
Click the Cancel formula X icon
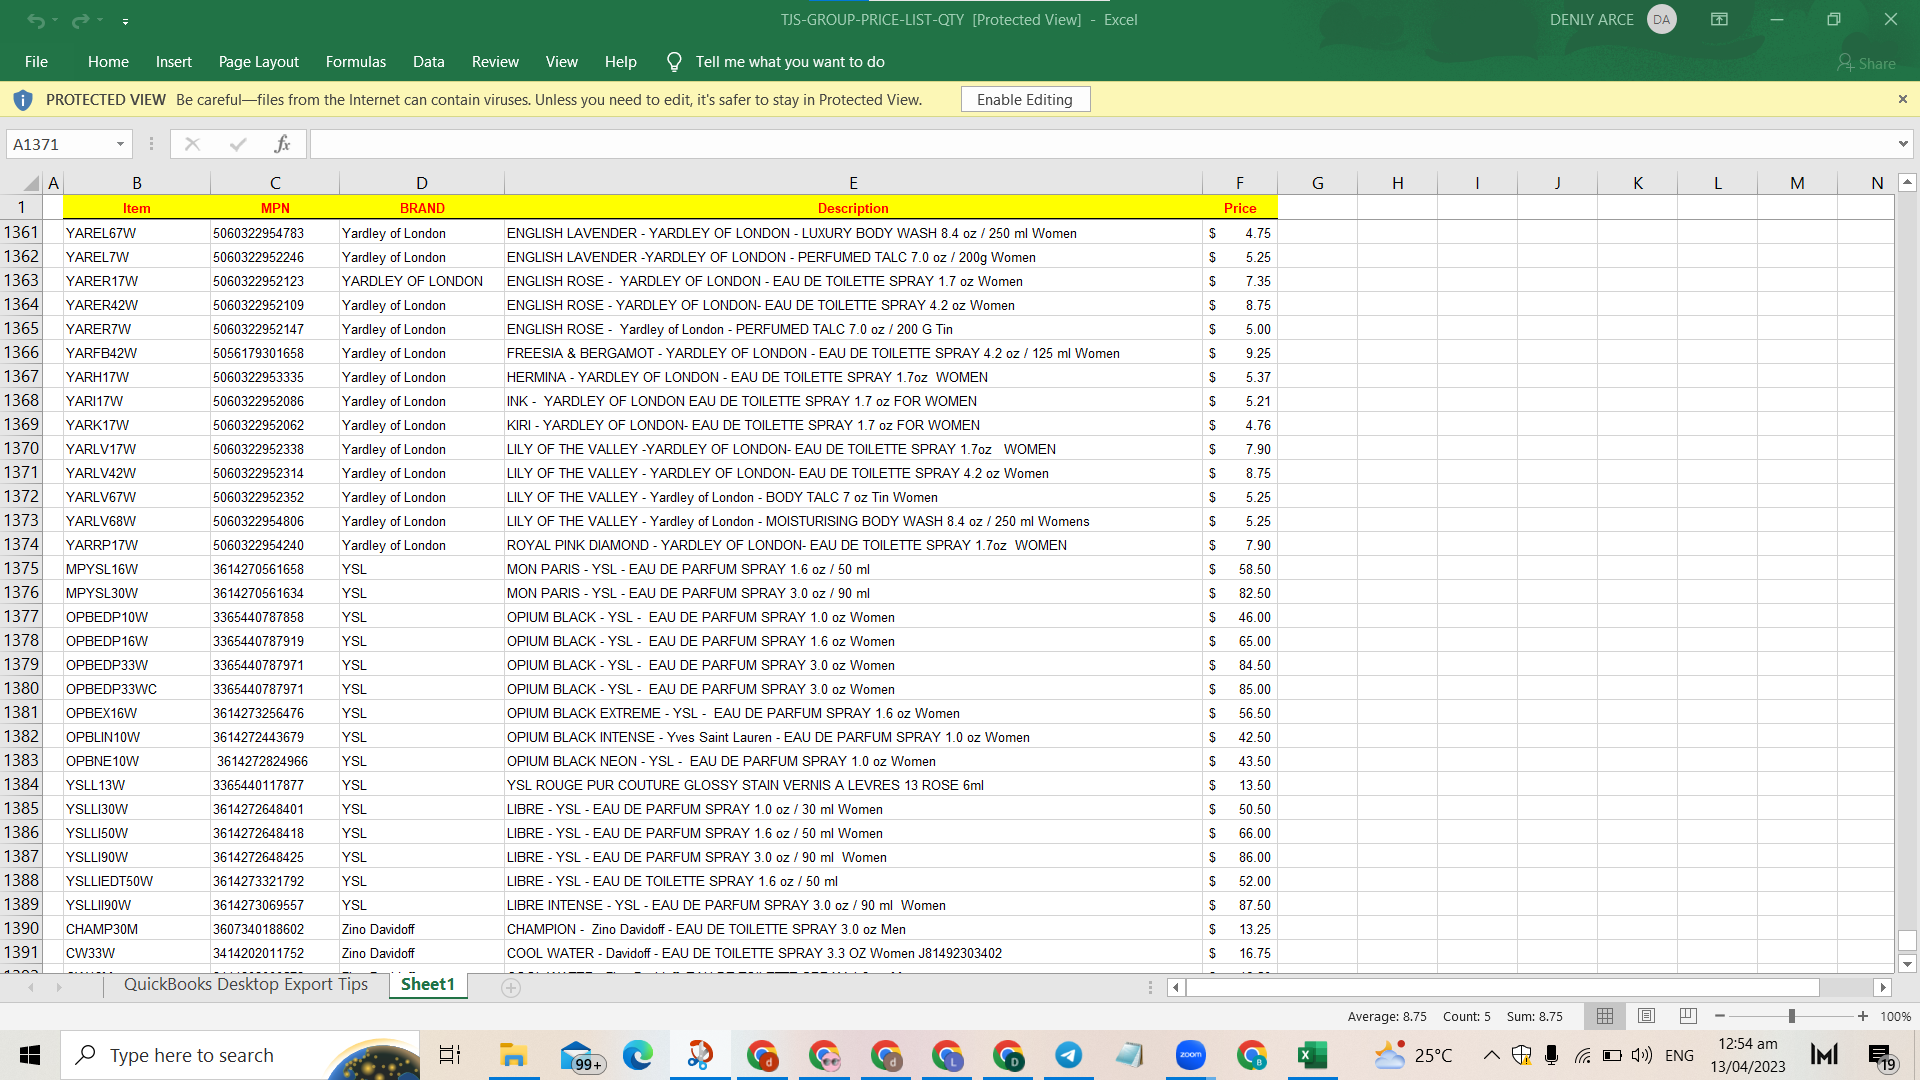coord(193,144)
